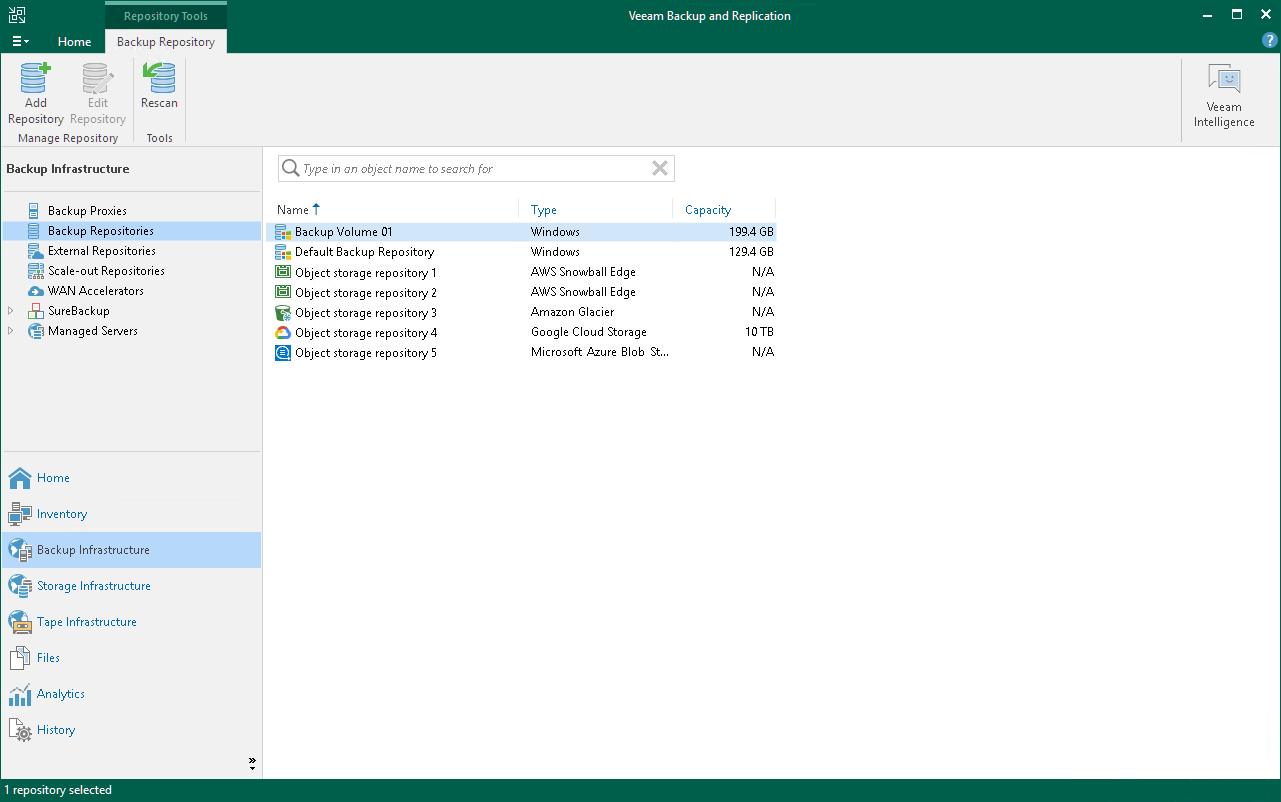Screen dimensions: 1281x802
Task: Click the Add Repository icon
Action: point(36,79)
